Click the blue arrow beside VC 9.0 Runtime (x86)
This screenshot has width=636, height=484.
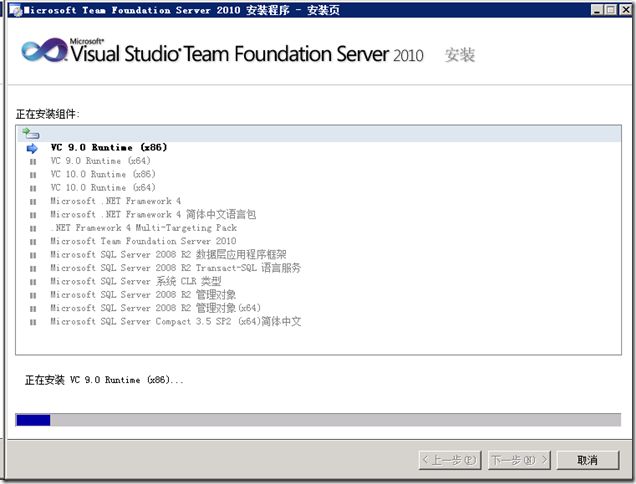pyautogui.click(x=32, y=148)
